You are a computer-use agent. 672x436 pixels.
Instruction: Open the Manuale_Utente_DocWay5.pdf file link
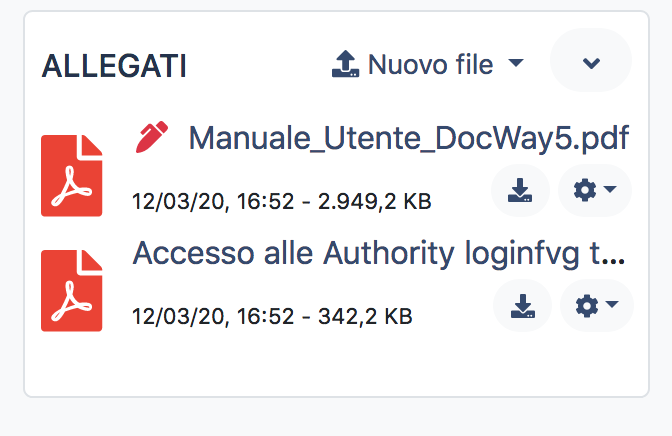(408, 138)
